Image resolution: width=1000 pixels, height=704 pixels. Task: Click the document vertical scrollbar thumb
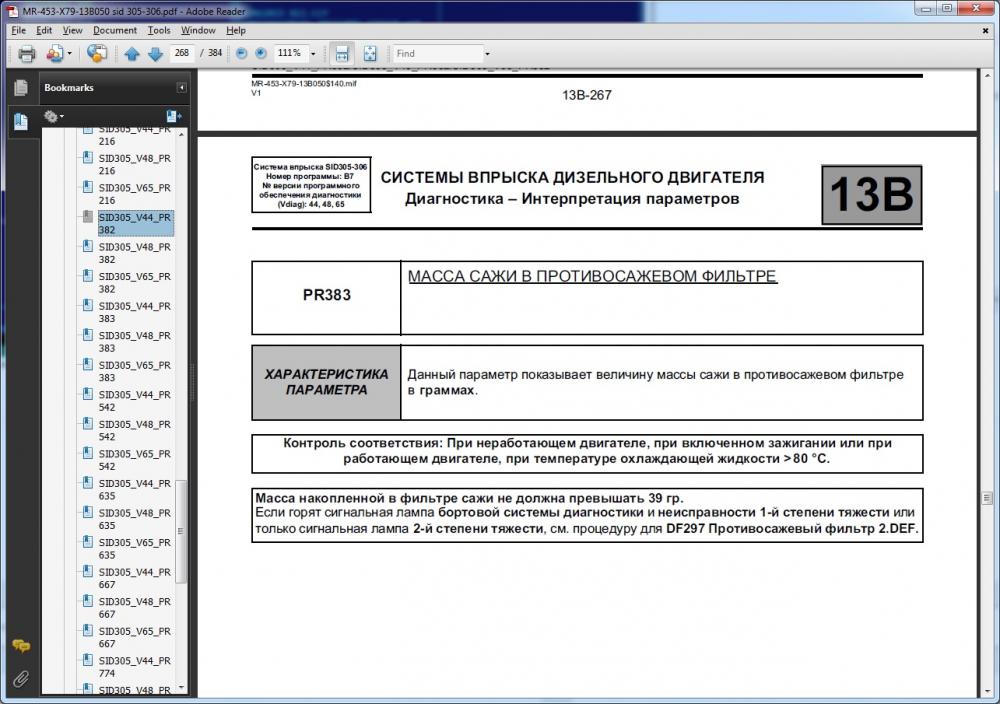point(987,497)
